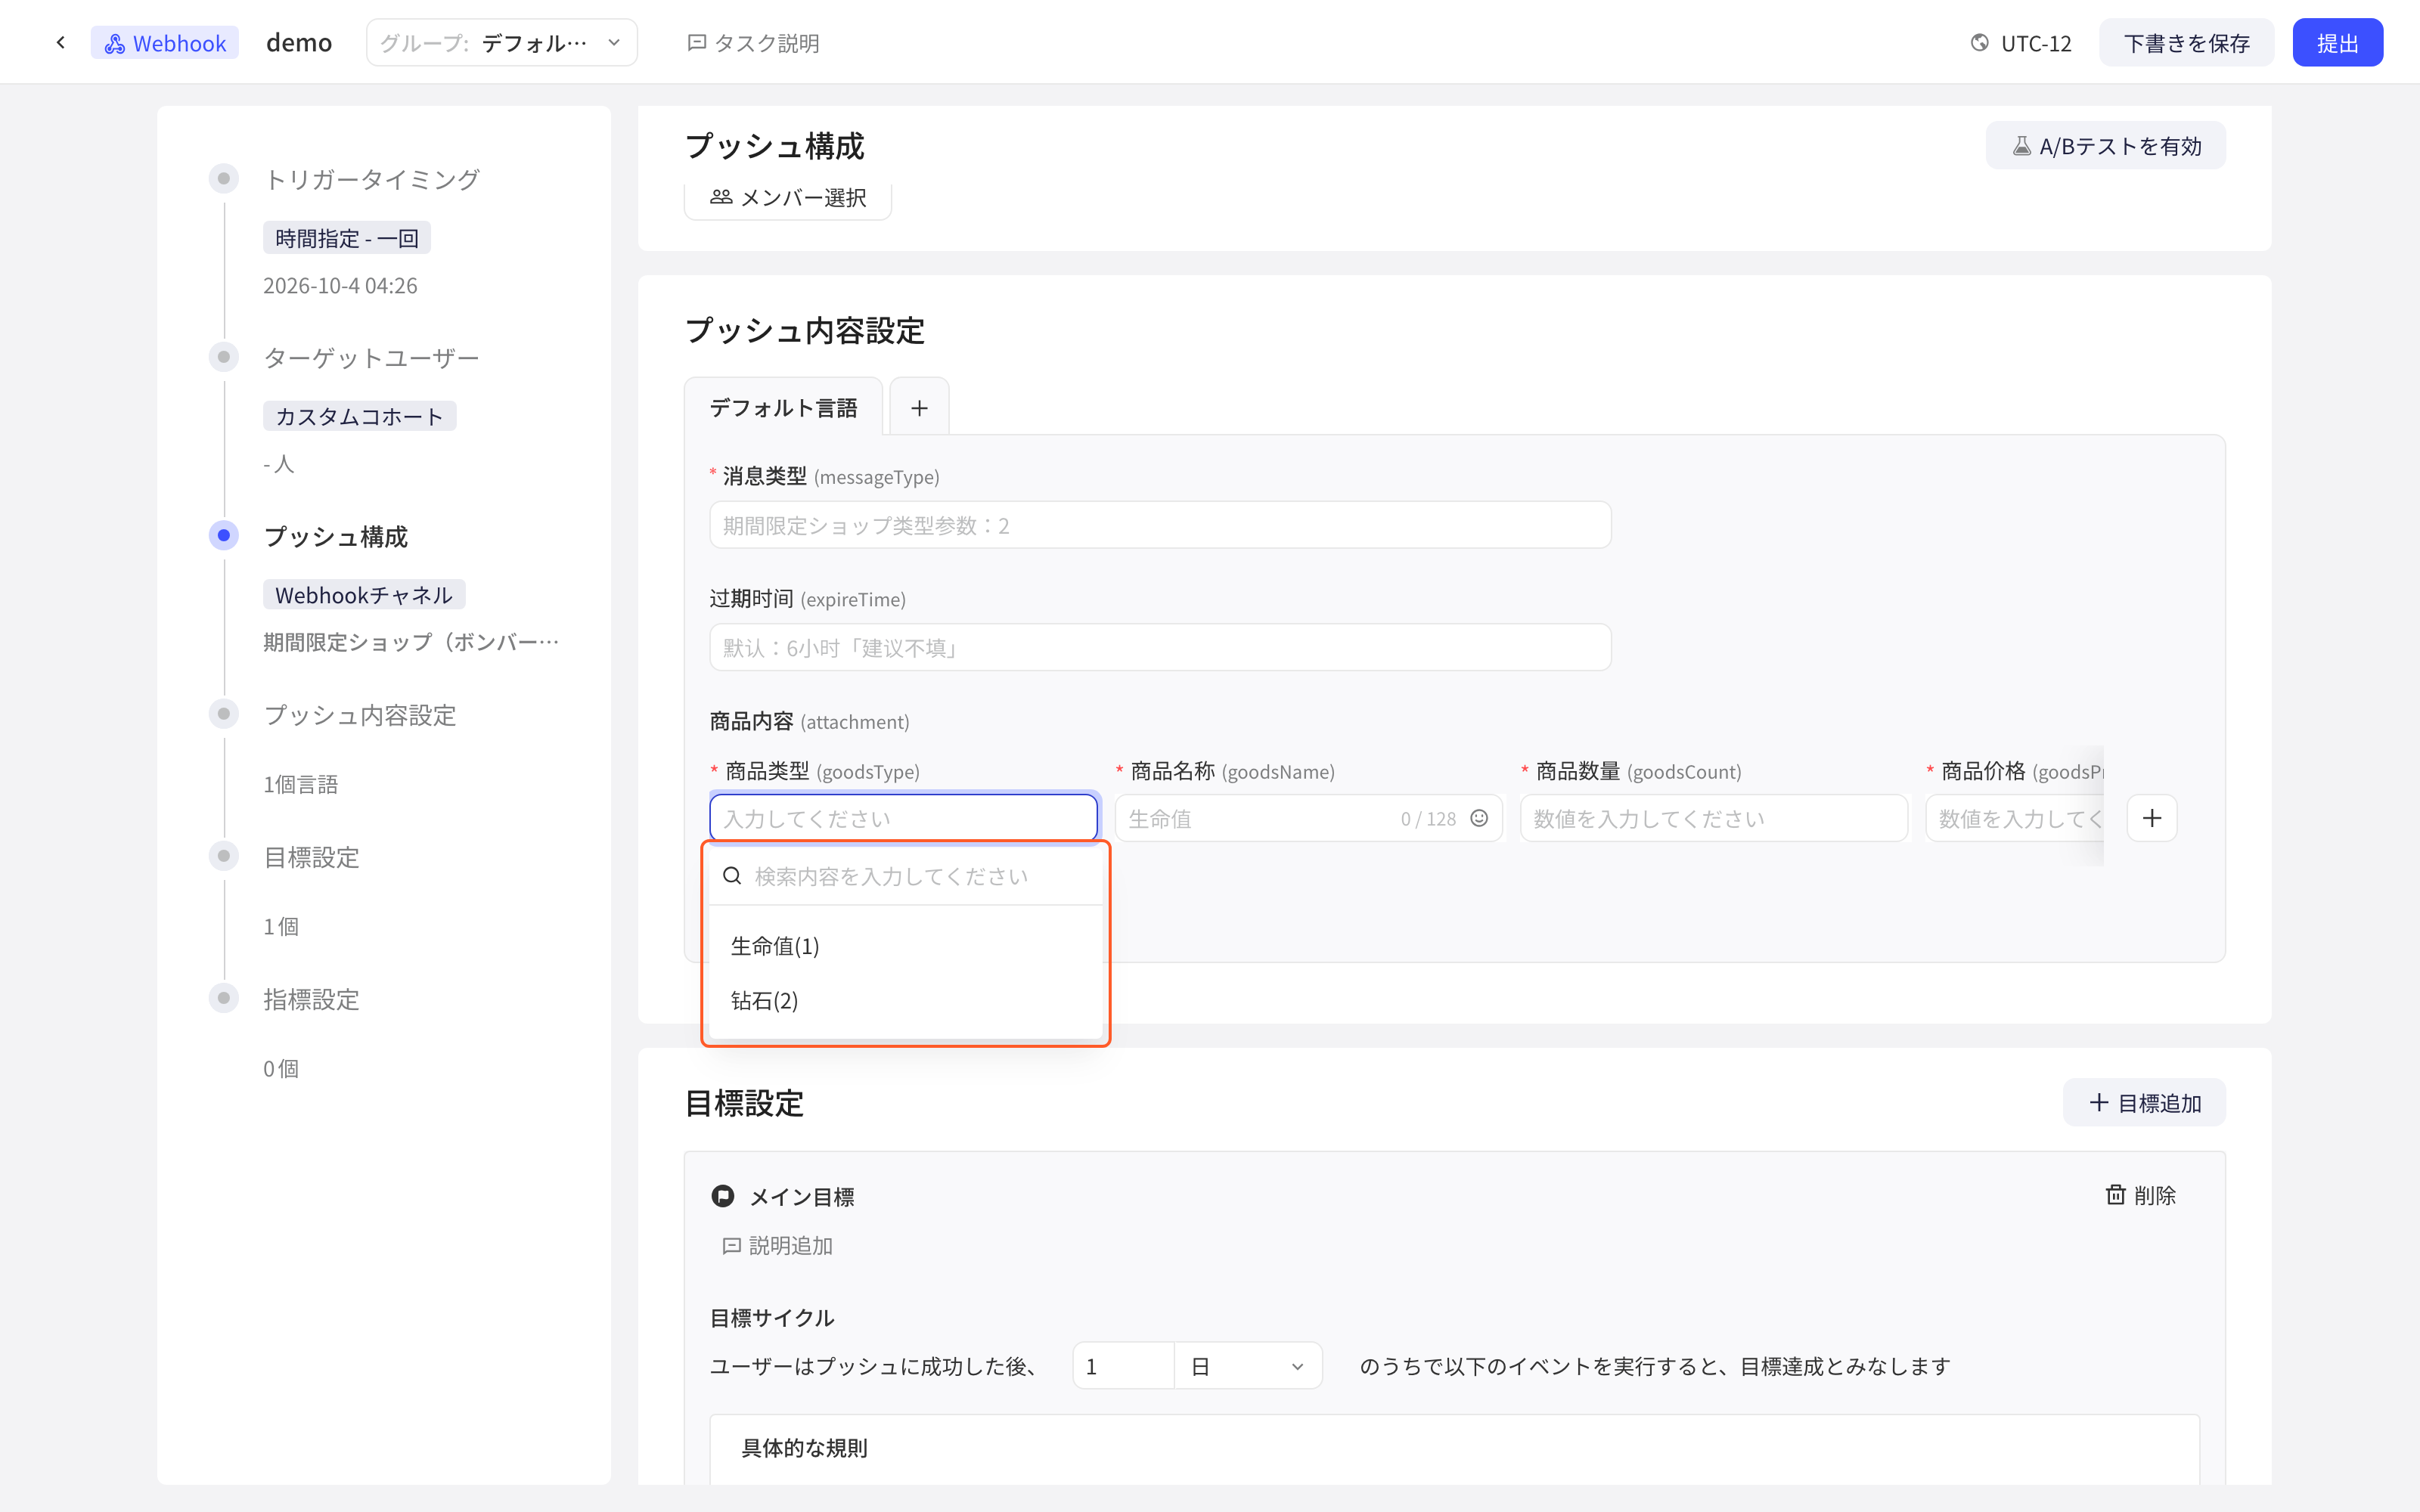Click the demo task name
The image size is (2420, 1512).
(299, 43)
